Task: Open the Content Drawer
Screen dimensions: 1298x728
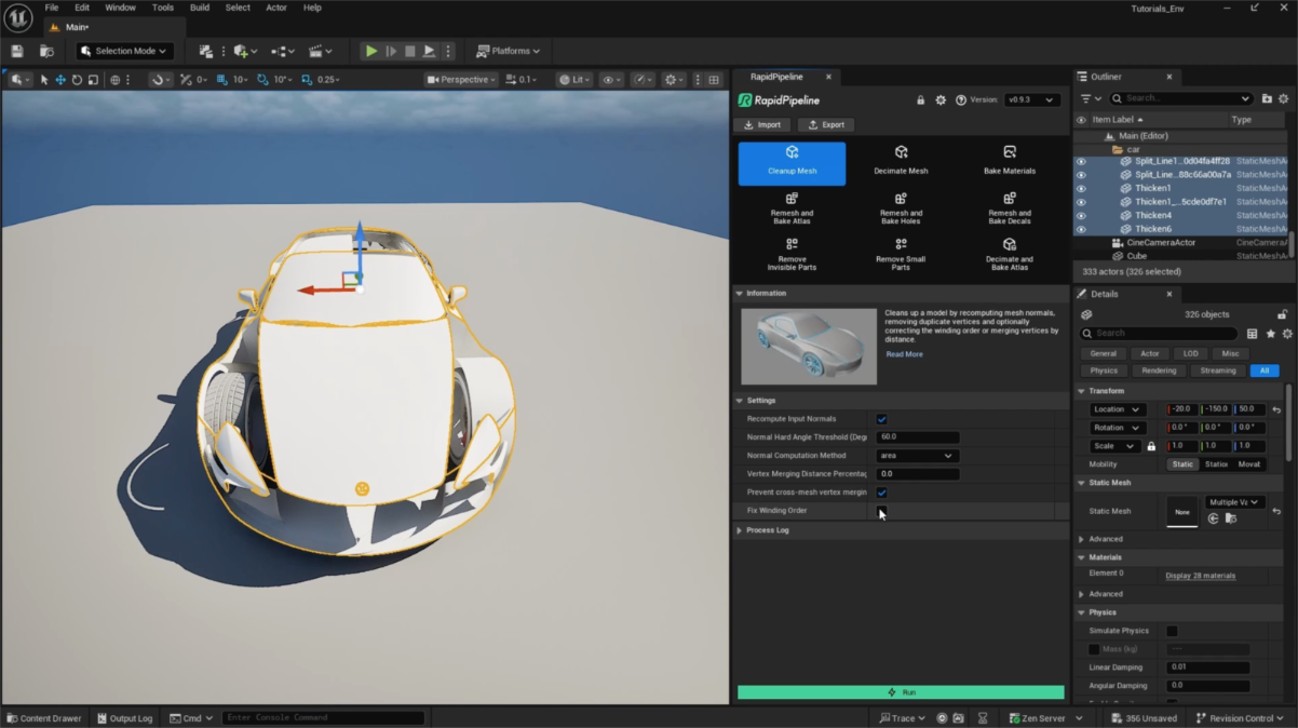Action: pos(44,718)
